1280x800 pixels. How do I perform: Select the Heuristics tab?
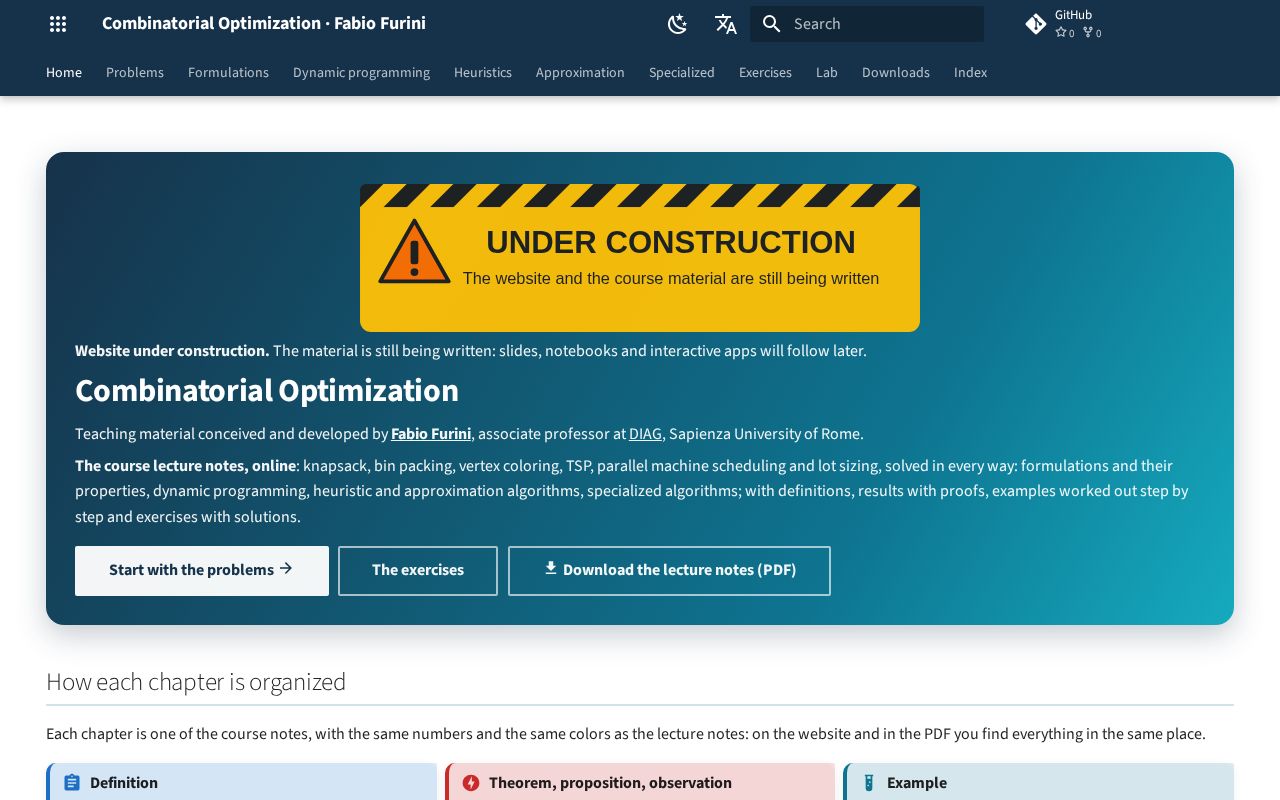[483, 73]
